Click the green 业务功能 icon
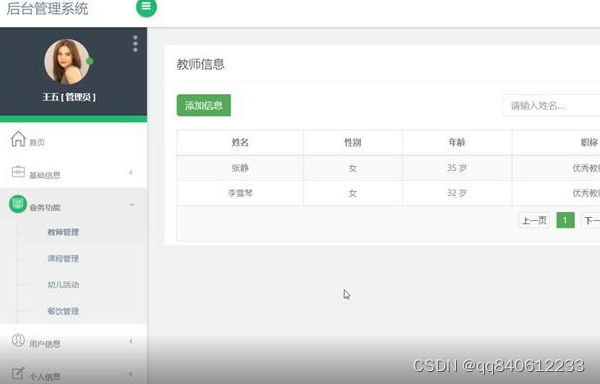 pyautogui.click(x=18, y=204)
